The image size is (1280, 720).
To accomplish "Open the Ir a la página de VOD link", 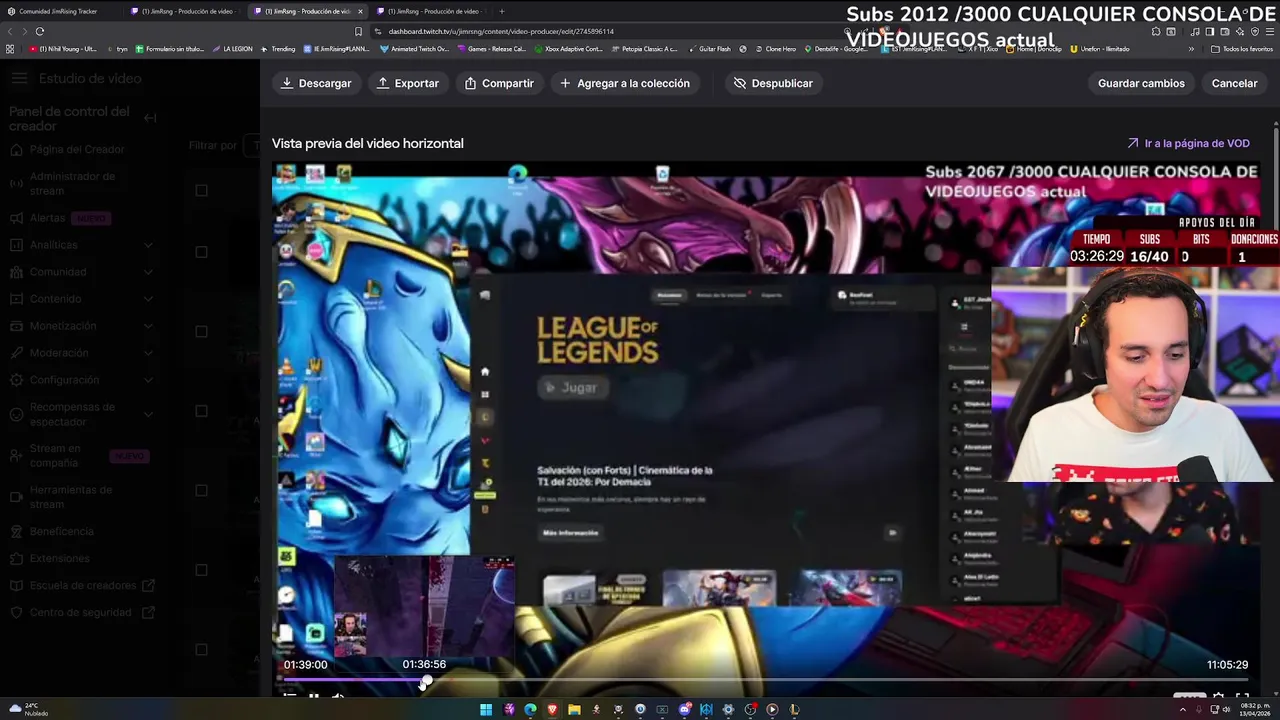I will click(1188, 143).
